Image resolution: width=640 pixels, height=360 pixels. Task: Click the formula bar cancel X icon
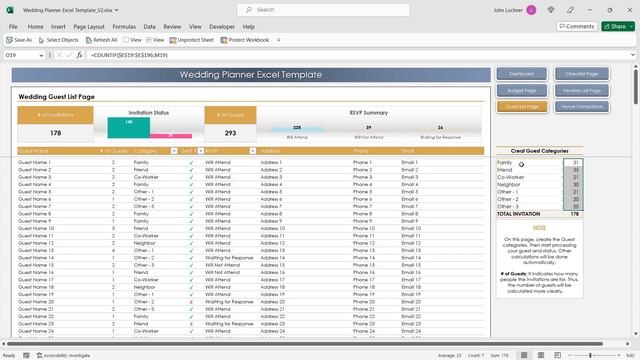click(59, 55)
